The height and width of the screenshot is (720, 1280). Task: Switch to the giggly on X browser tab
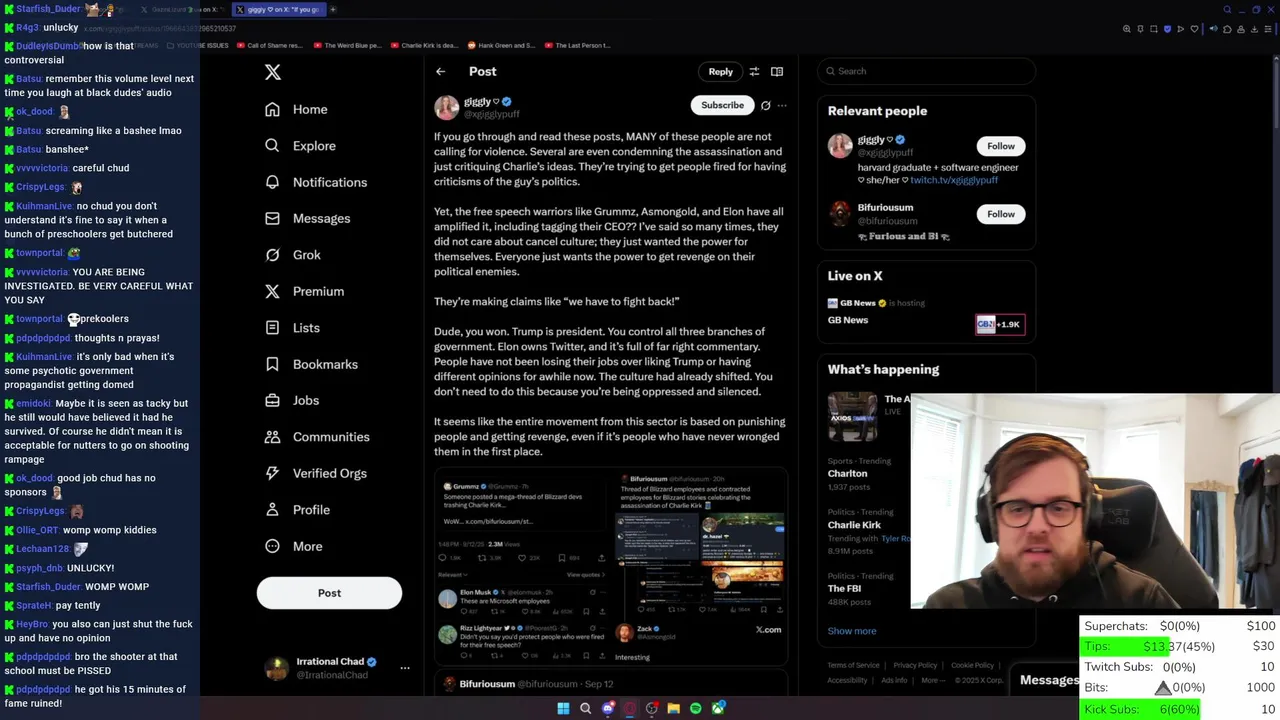coord(279,10)
